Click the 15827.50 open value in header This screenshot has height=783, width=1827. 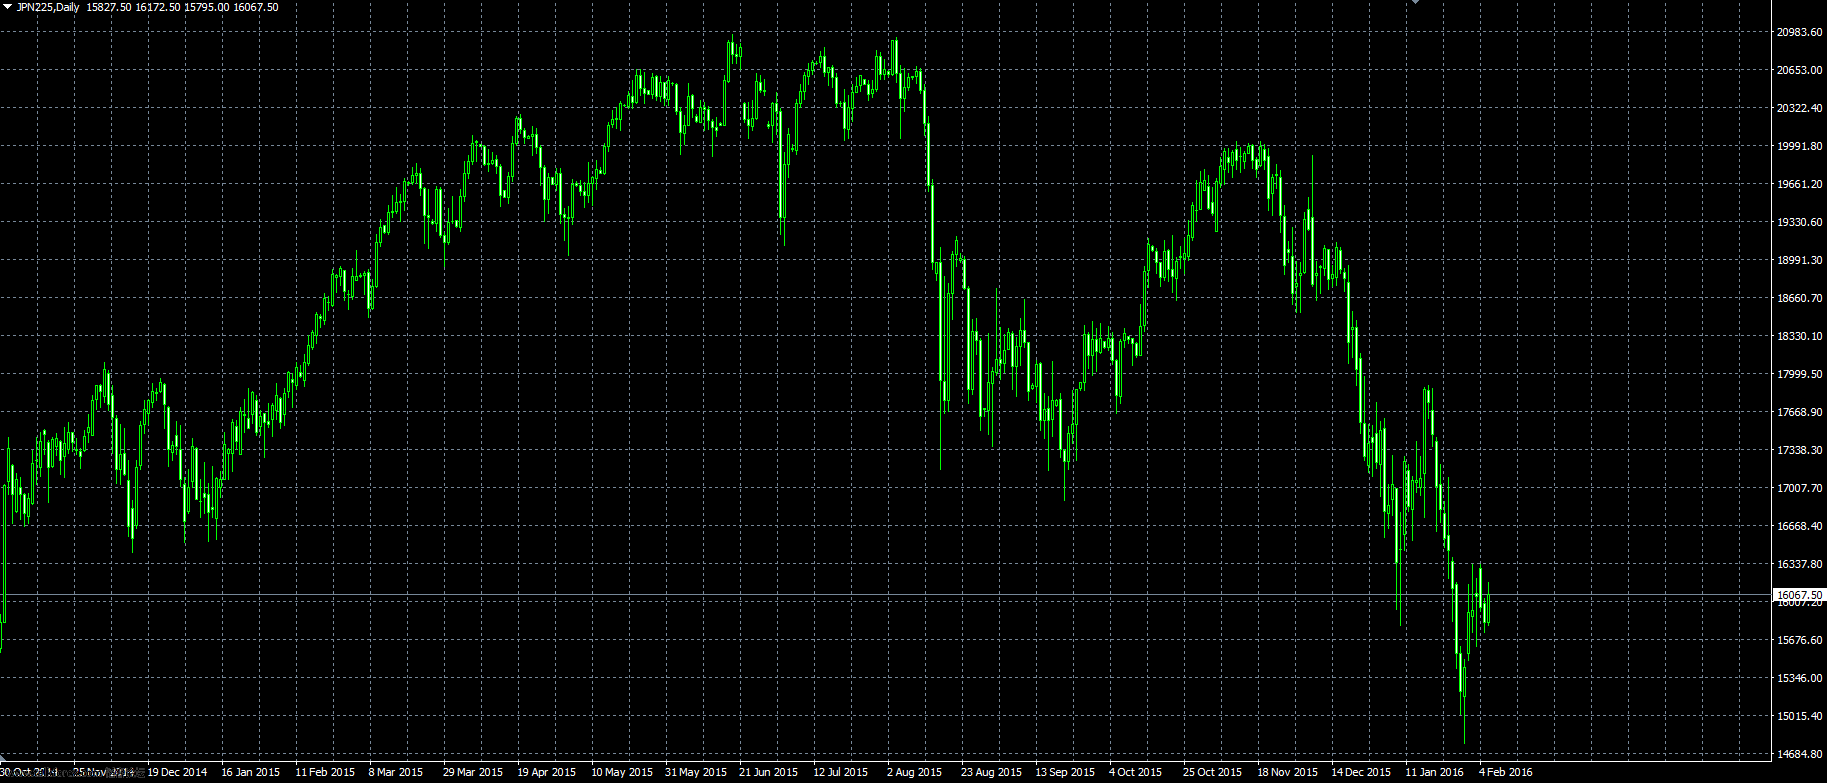pyautogui.click(x=109, y=7)
